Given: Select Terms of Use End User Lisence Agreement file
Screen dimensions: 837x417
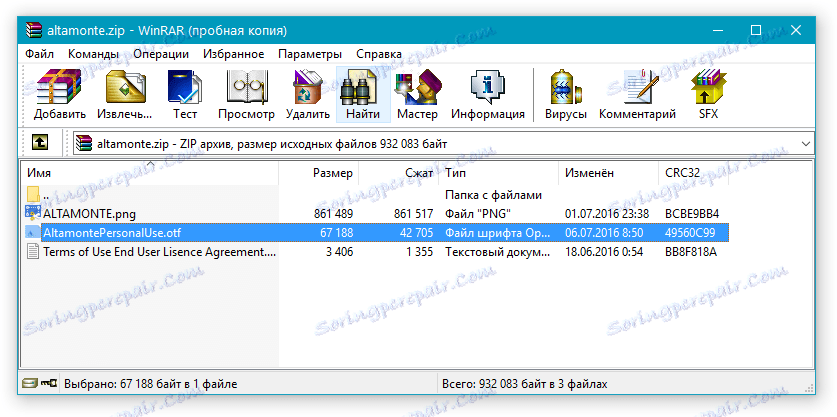Looking at the screenshot, I should coord(160,252).
